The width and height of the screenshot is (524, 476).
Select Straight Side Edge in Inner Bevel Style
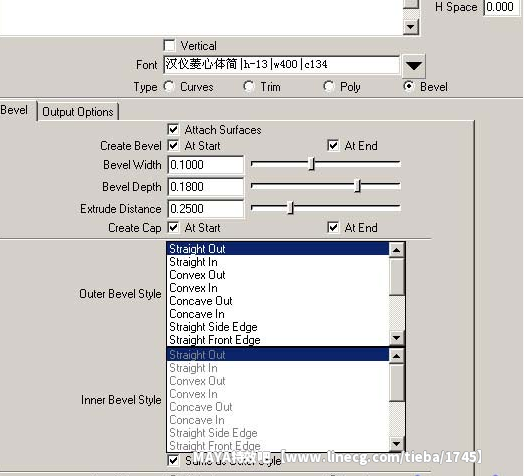[278, 433]
